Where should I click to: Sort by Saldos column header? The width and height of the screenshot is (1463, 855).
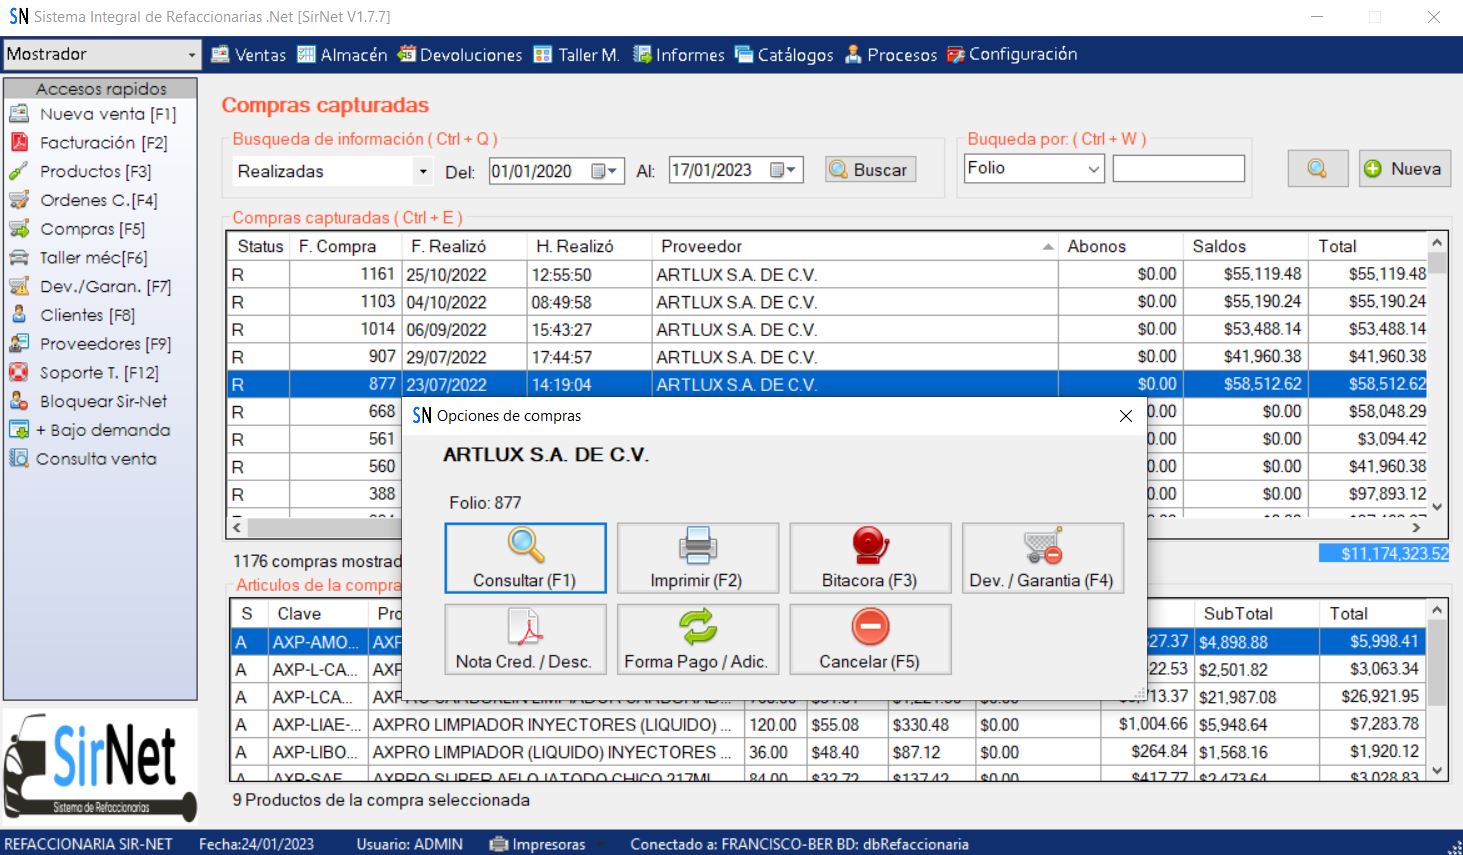pyautogui.click(x=1246, y=246)
